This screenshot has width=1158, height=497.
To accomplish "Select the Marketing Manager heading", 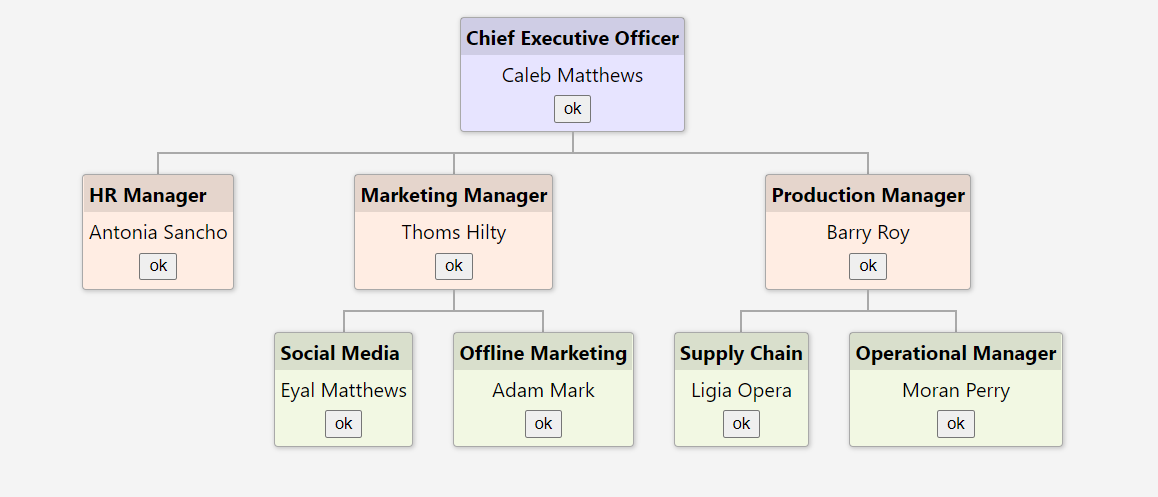I will coord(454,196).
